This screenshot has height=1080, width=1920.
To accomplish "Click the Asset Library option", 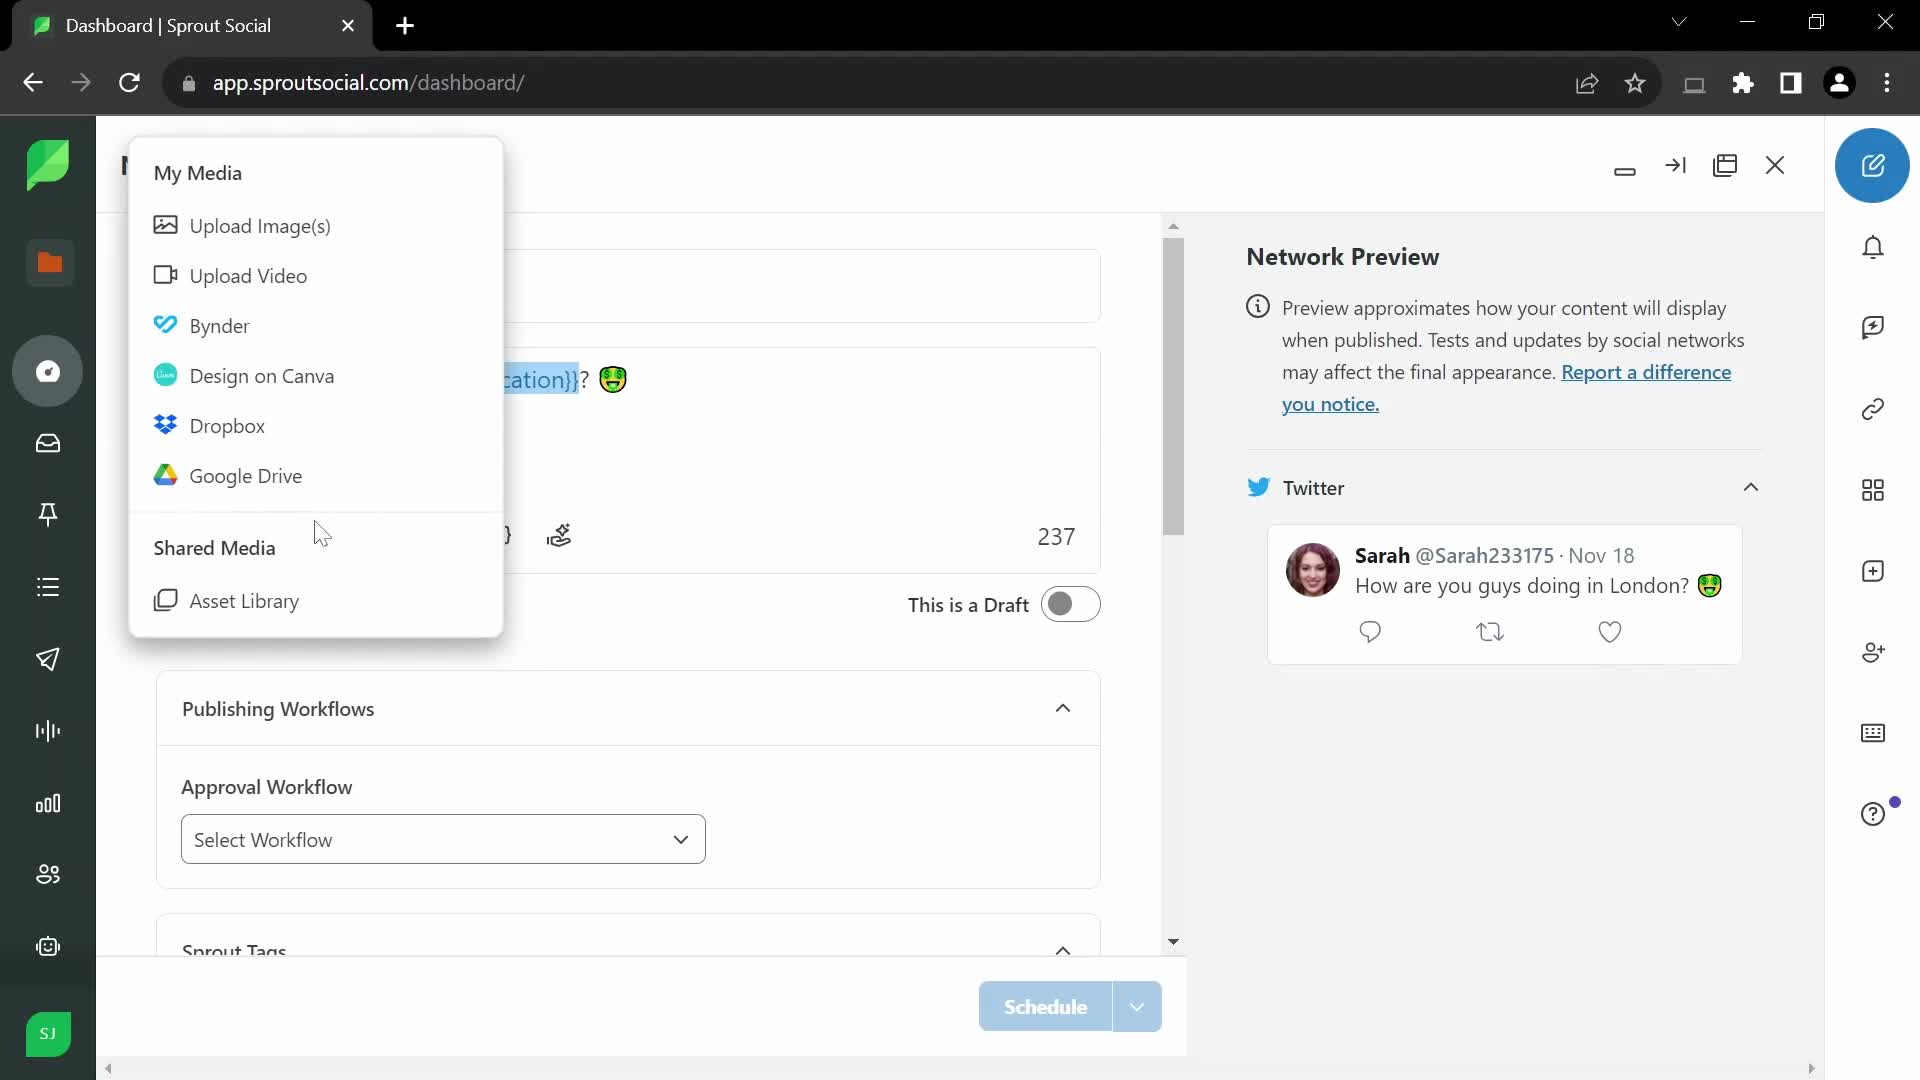I will click(245, 600).
